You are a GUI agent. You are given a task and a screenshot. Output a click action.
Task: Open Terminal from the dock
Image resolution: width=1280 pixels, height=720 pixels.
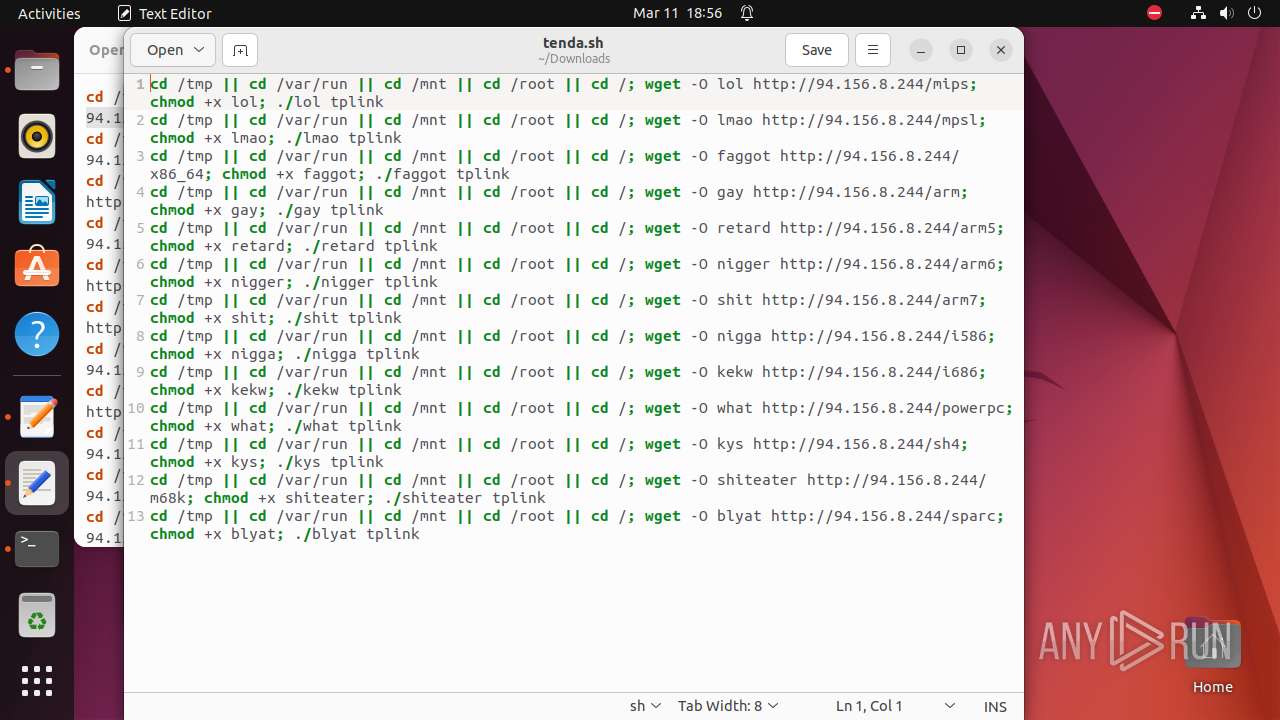pos(37,549)
